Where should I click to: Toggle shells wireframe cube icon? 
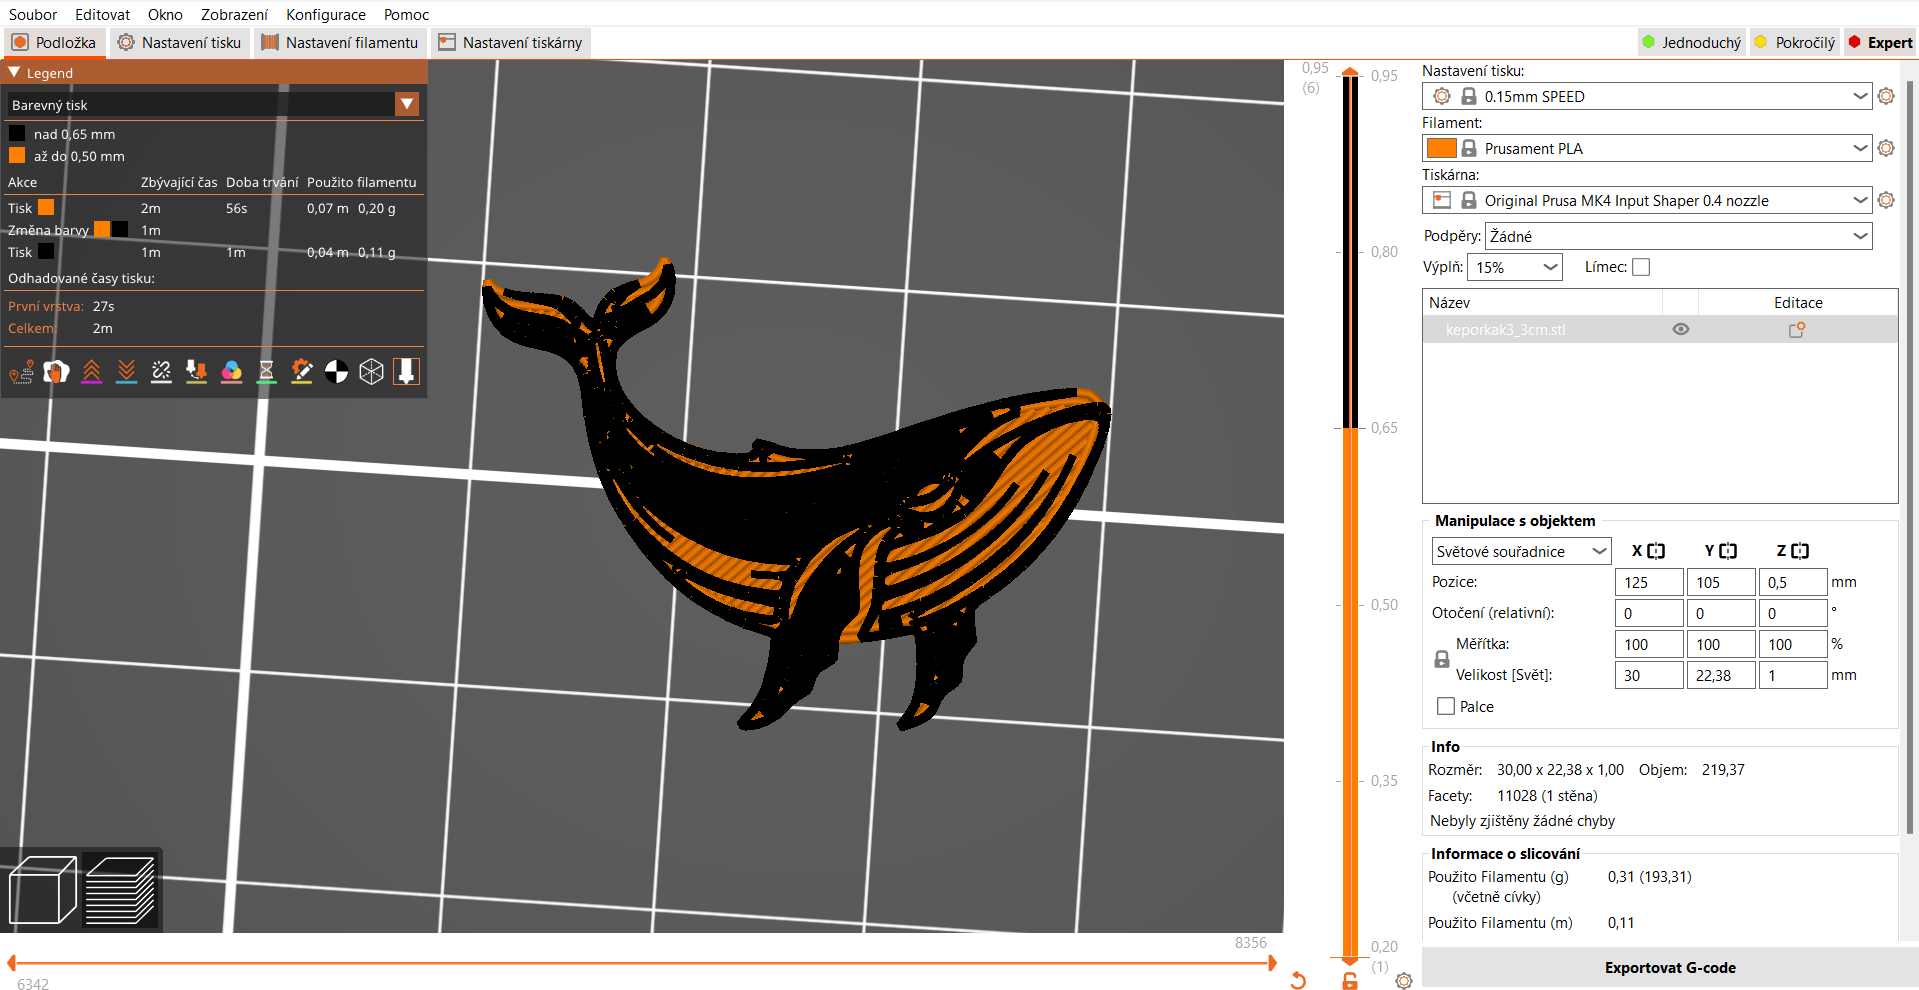point(371,372)
